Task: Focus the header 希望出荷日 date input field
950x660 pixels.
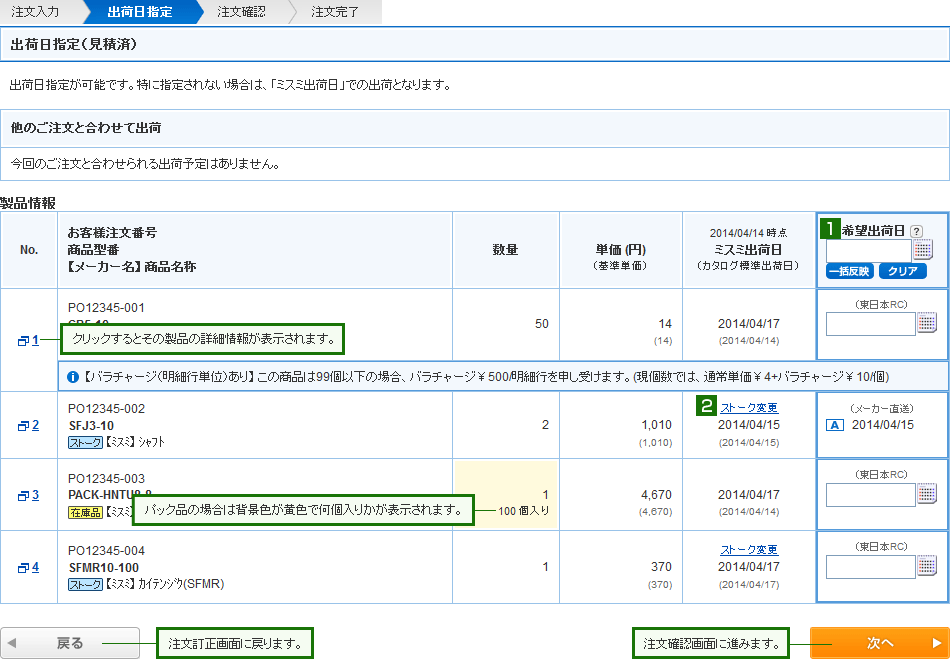Action: click(870, 250)
